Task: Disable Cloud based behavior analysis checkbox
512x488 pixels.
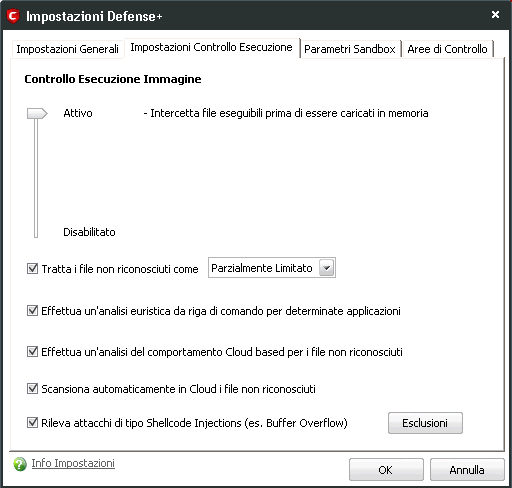Action: (32, 351)
